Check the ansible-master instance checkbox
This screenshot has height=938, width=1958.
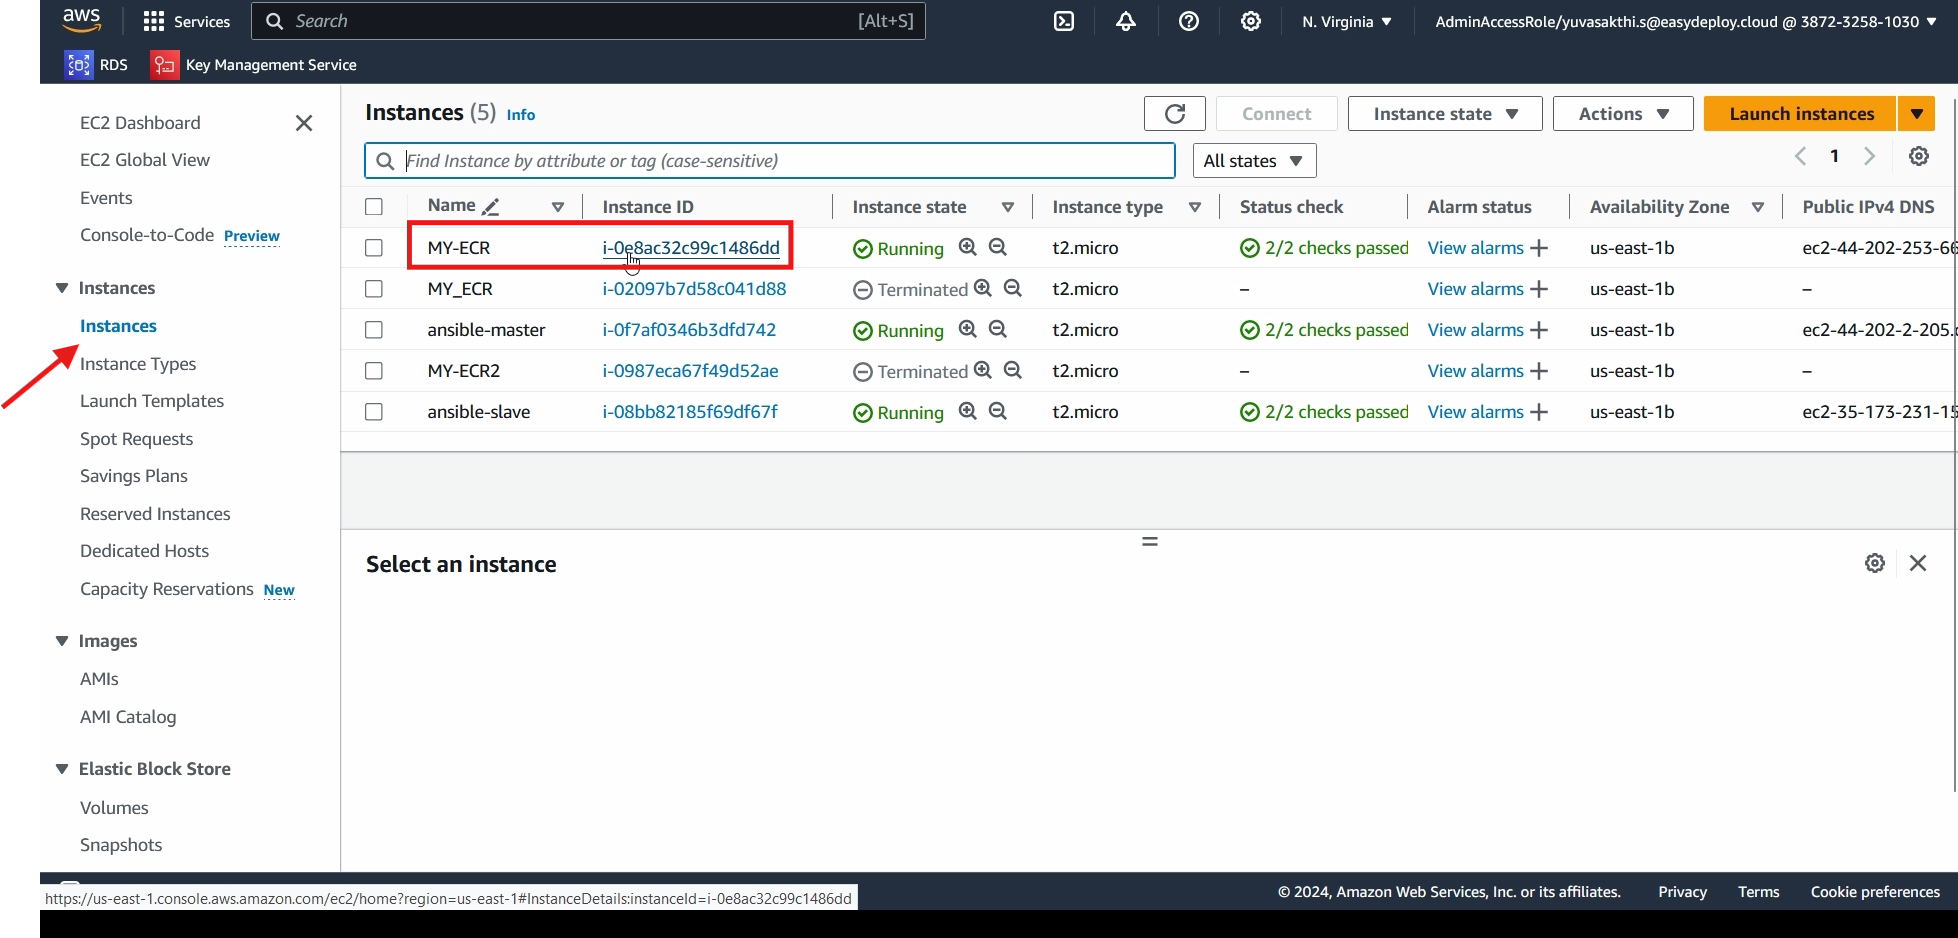pyautogui.click(x=374, y=330)
